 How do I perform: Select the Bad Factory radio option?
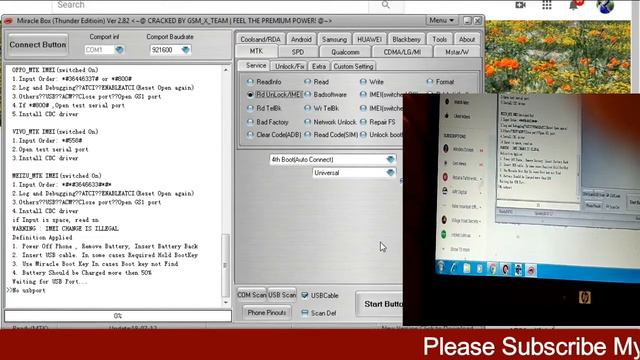tap(267, 122)
